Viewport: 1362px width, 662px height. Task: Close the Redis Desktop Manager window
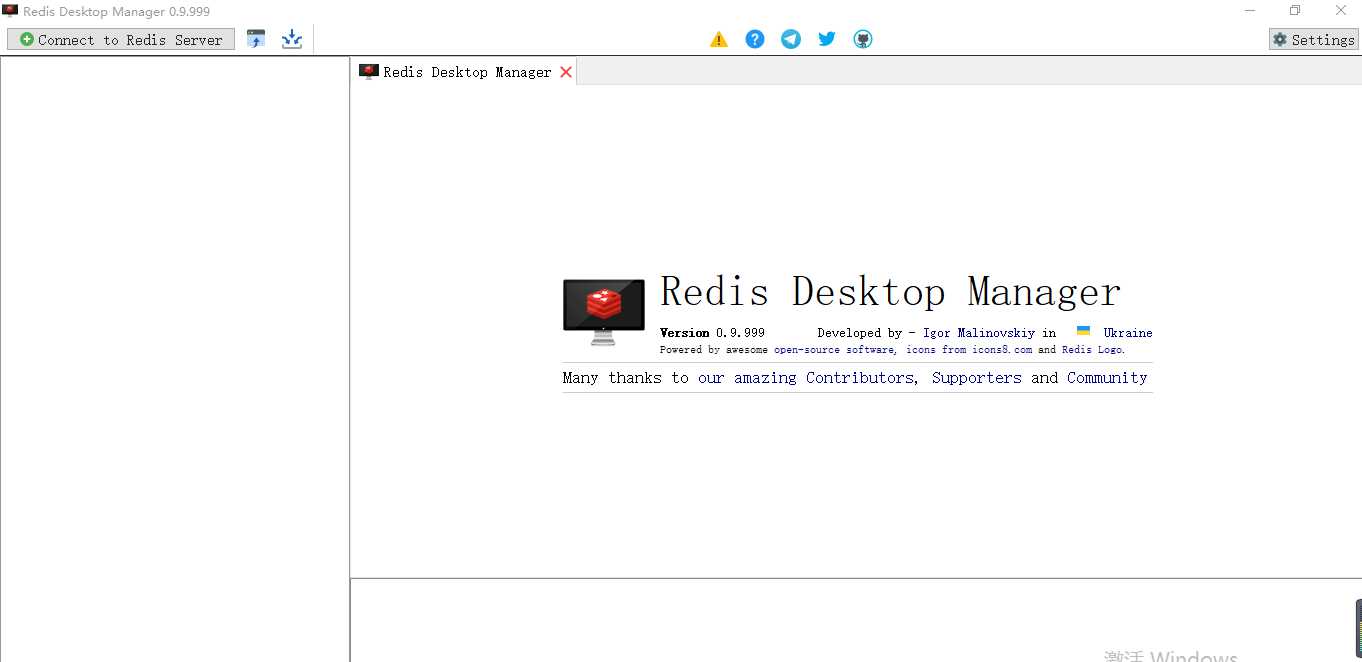tap(1340, 11)
